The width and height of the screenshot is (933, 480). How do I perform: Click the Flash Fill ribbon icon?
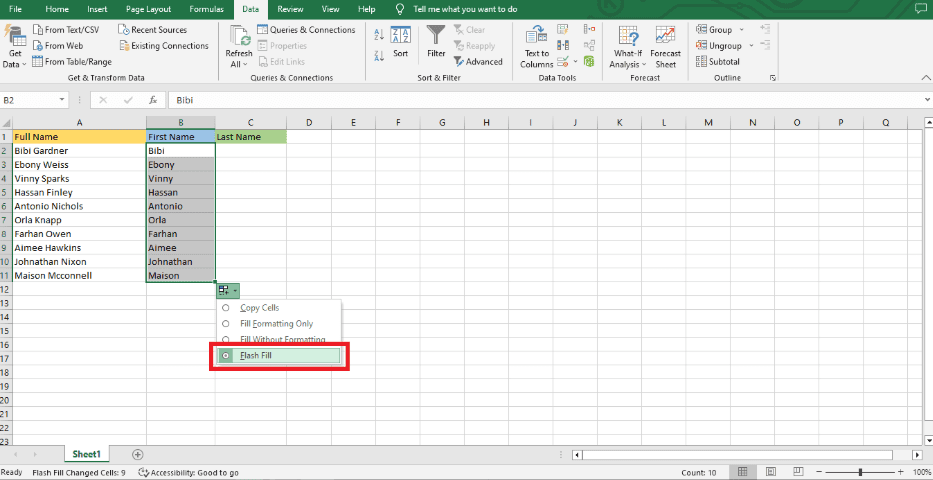point(562,29)
